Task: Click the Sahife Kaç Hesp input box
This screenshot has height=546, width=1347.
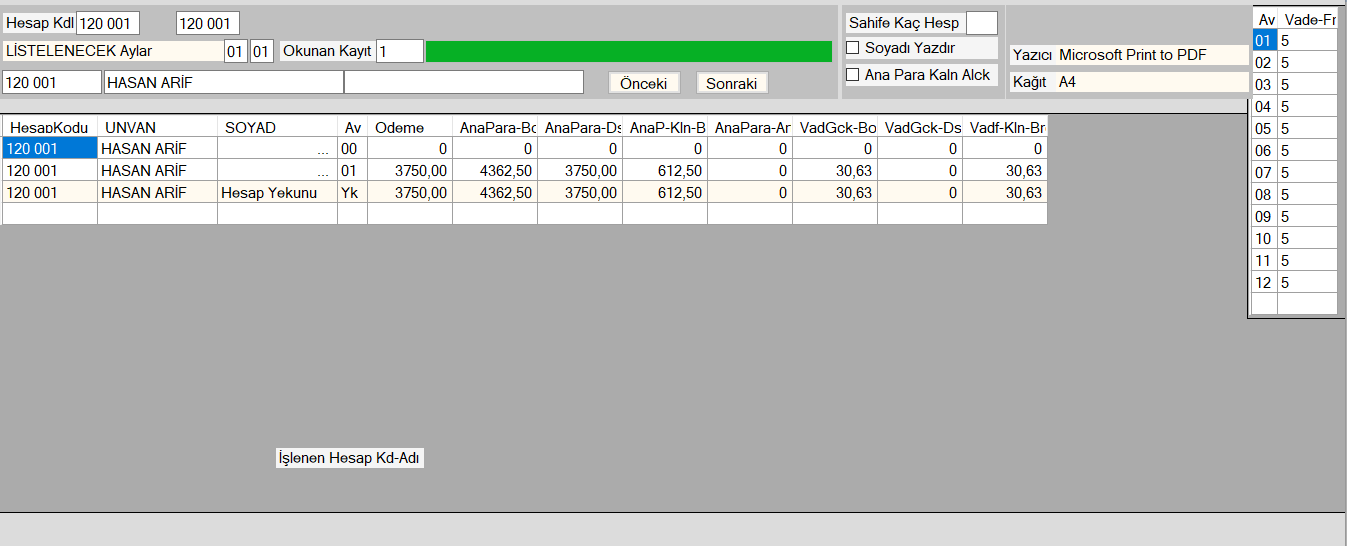Action: pyautogui.click(x=982, y=23)
